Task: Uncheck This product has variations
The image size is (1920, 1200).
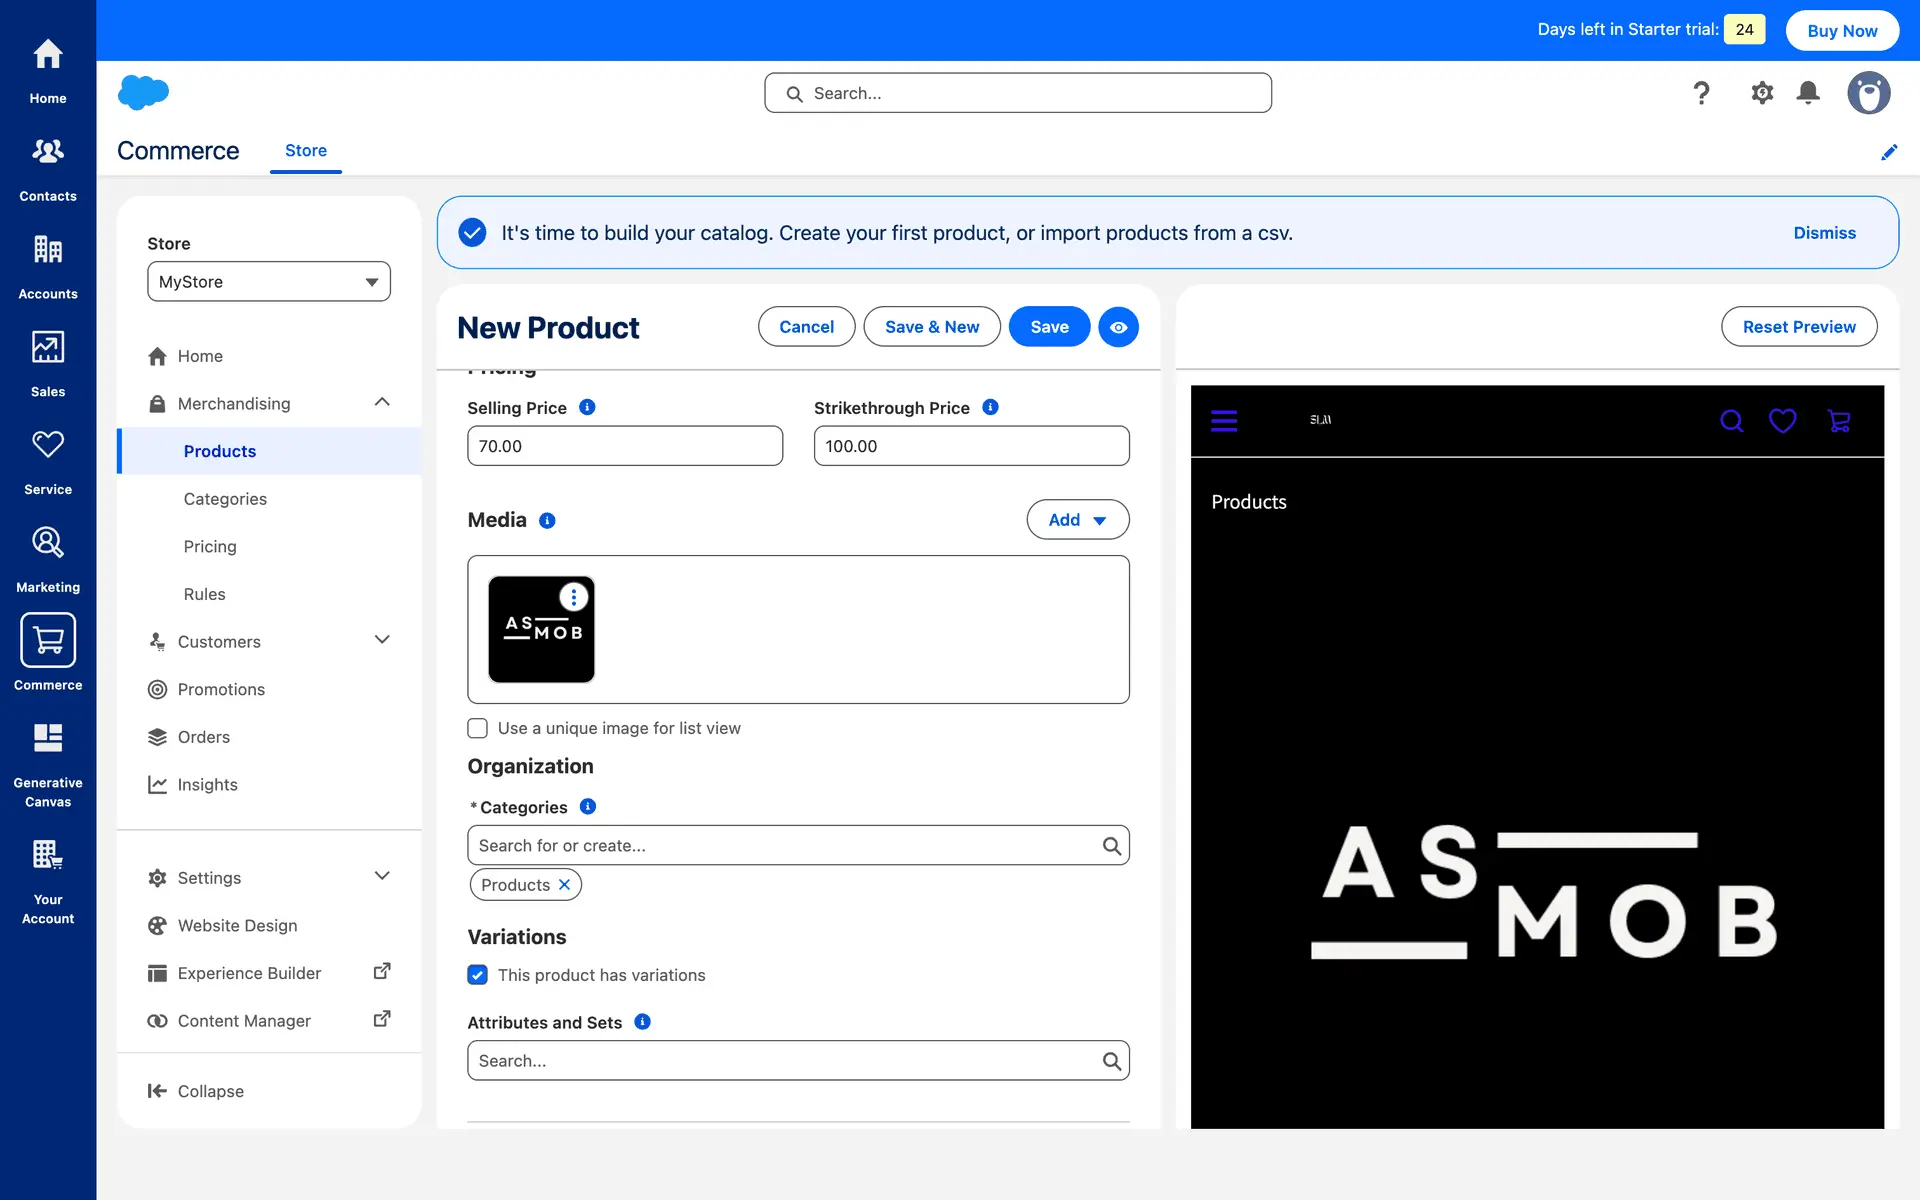Action: (x=478, y=975)
